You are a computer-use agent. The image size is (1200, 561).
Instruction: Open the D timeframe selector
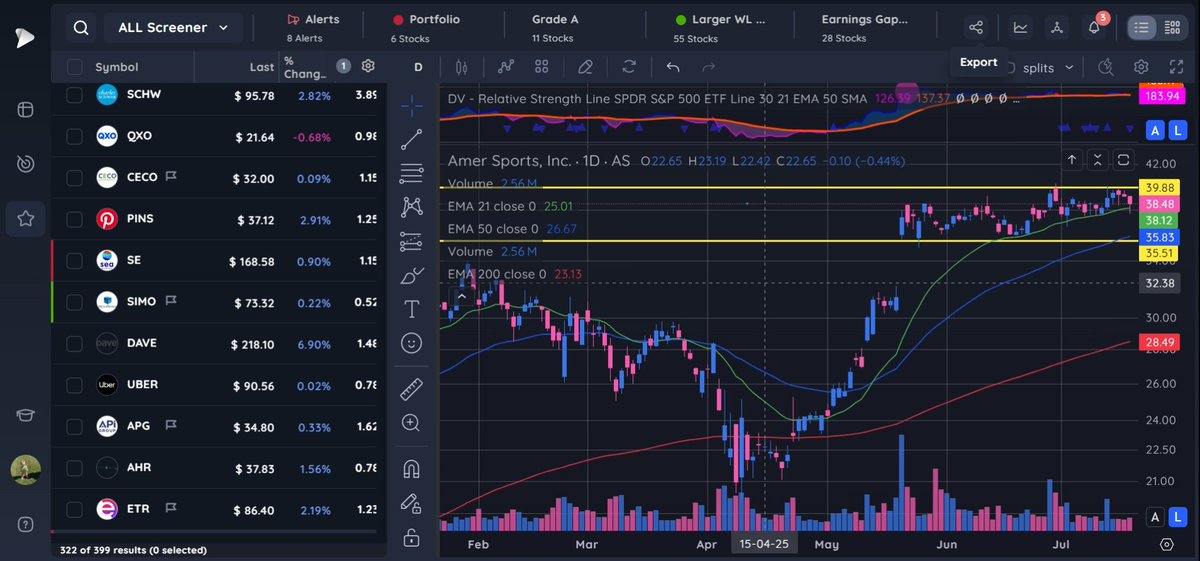418,67
